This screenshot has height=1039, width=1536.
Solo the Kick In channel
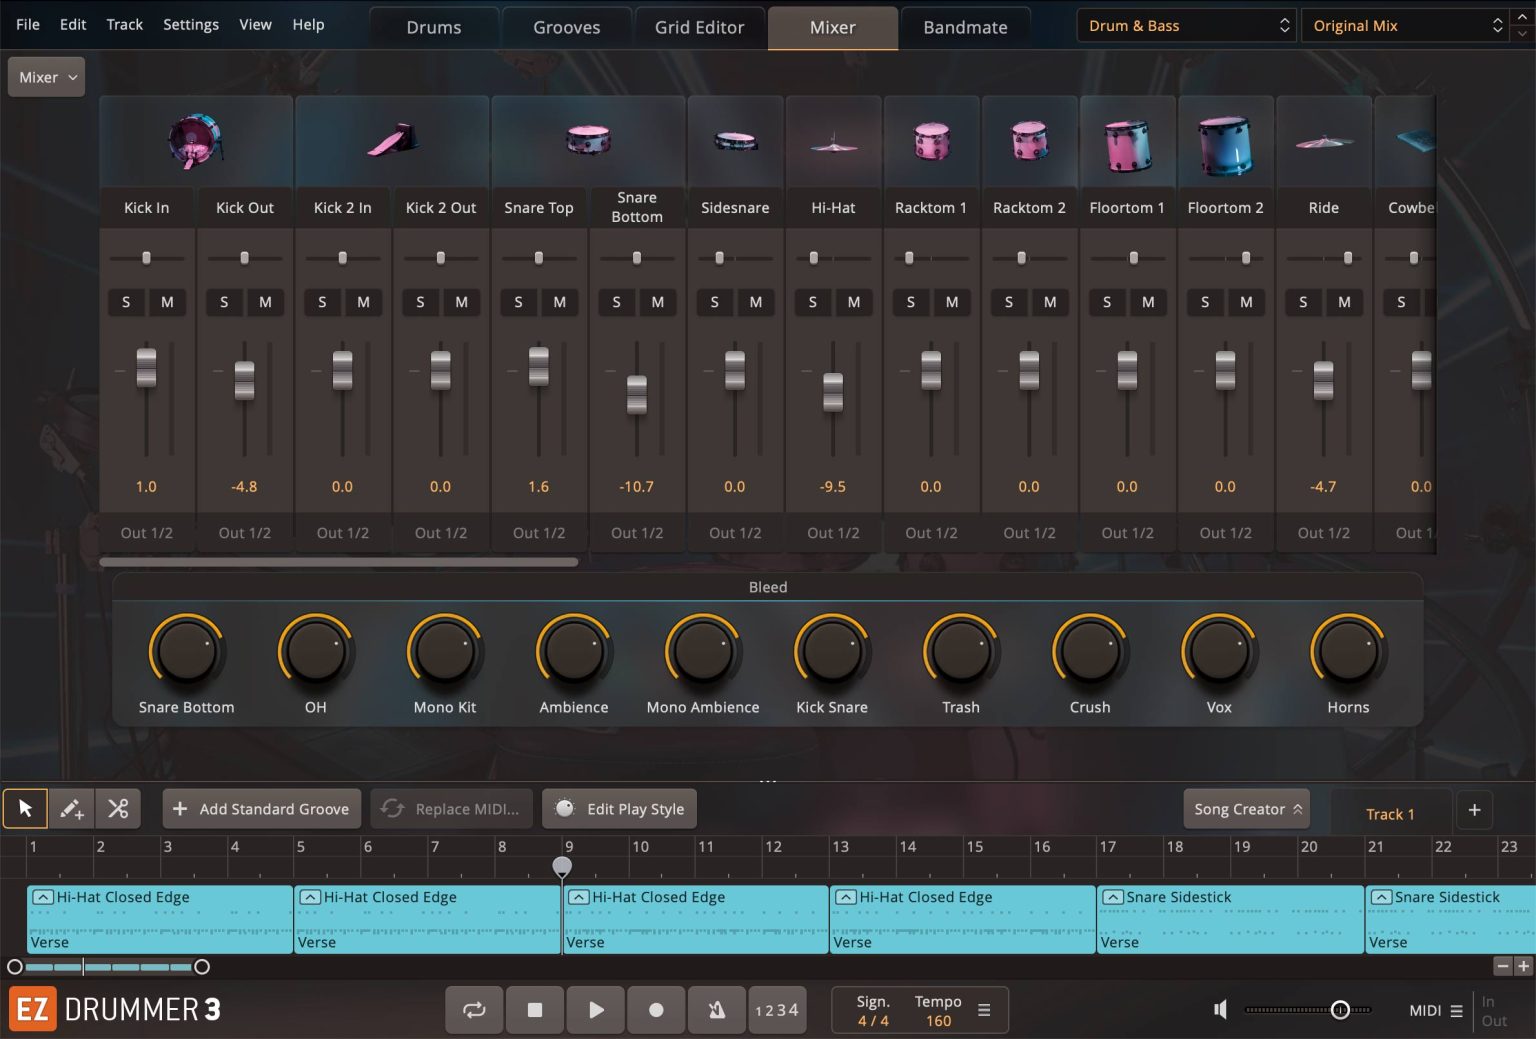pyautogui.click(x=126, y=302)
